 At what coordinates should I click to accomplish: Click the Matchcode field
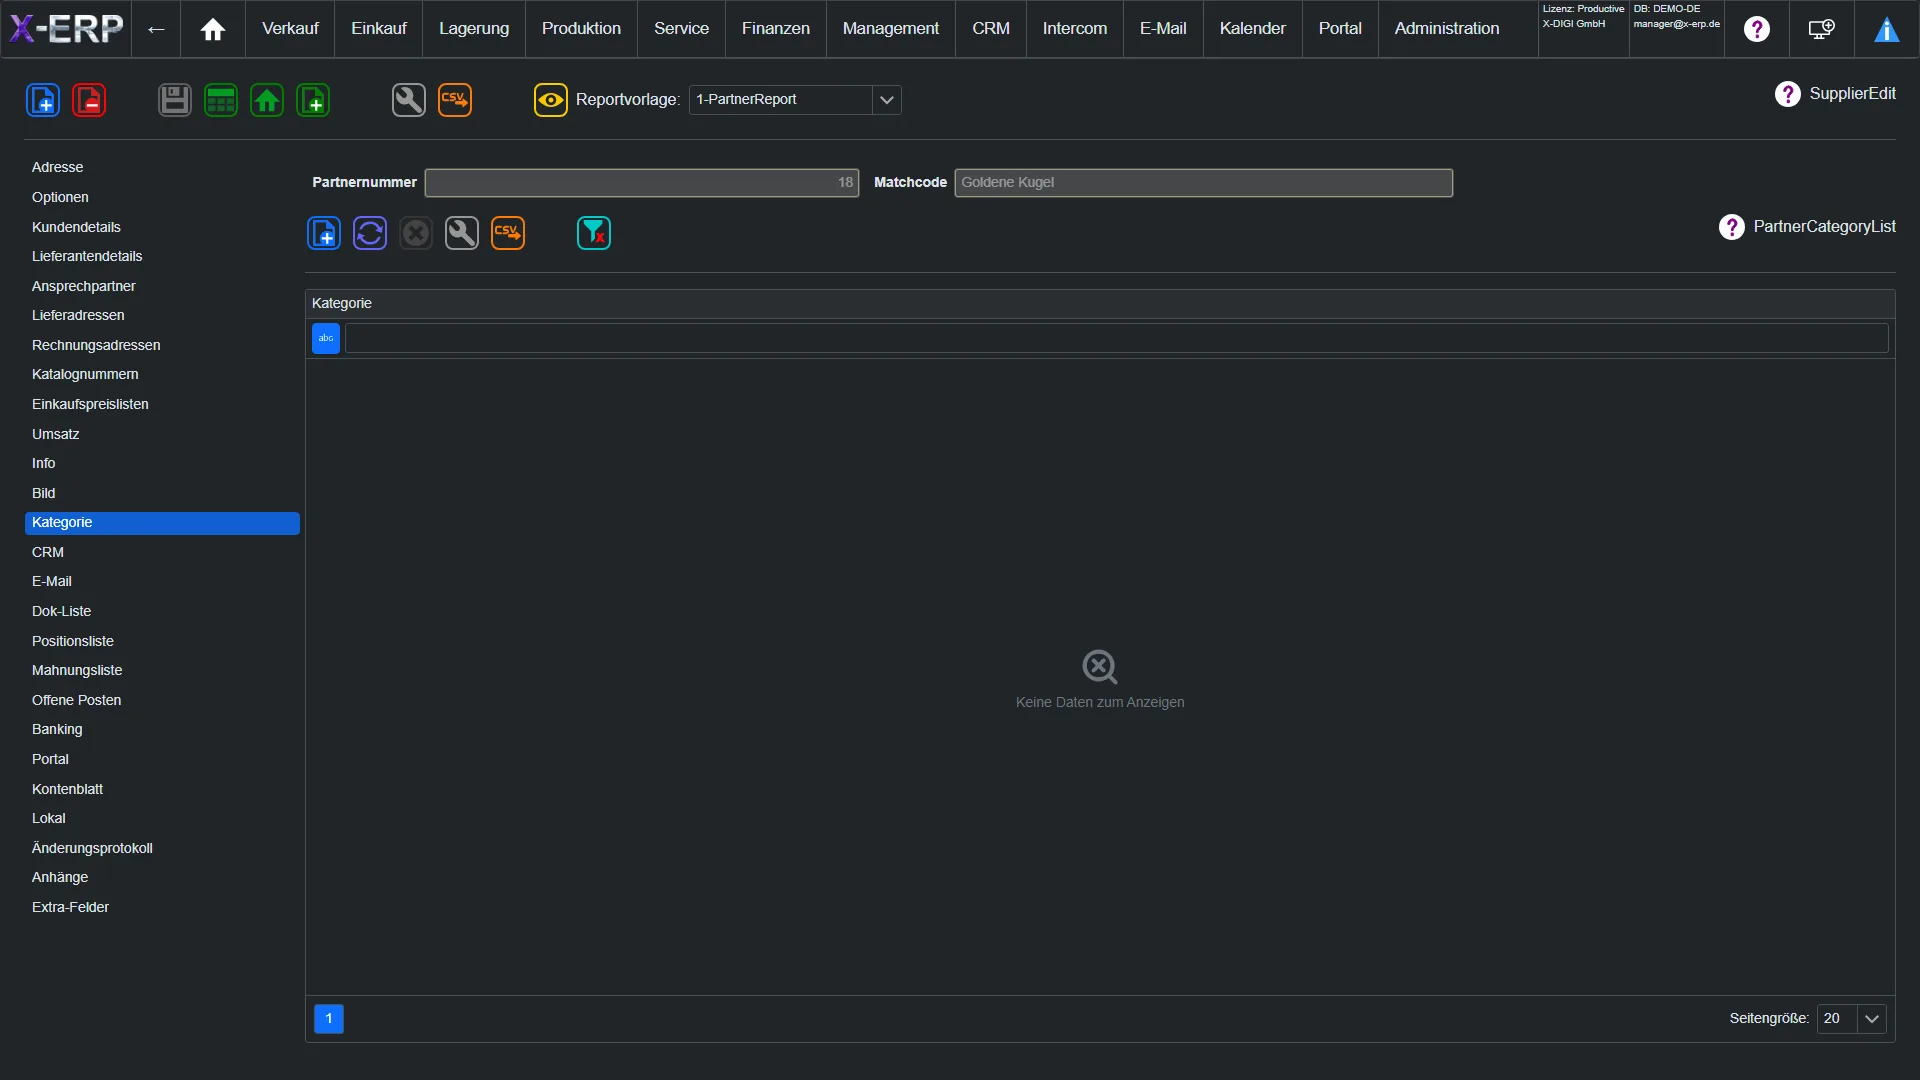coord(1203,183)
